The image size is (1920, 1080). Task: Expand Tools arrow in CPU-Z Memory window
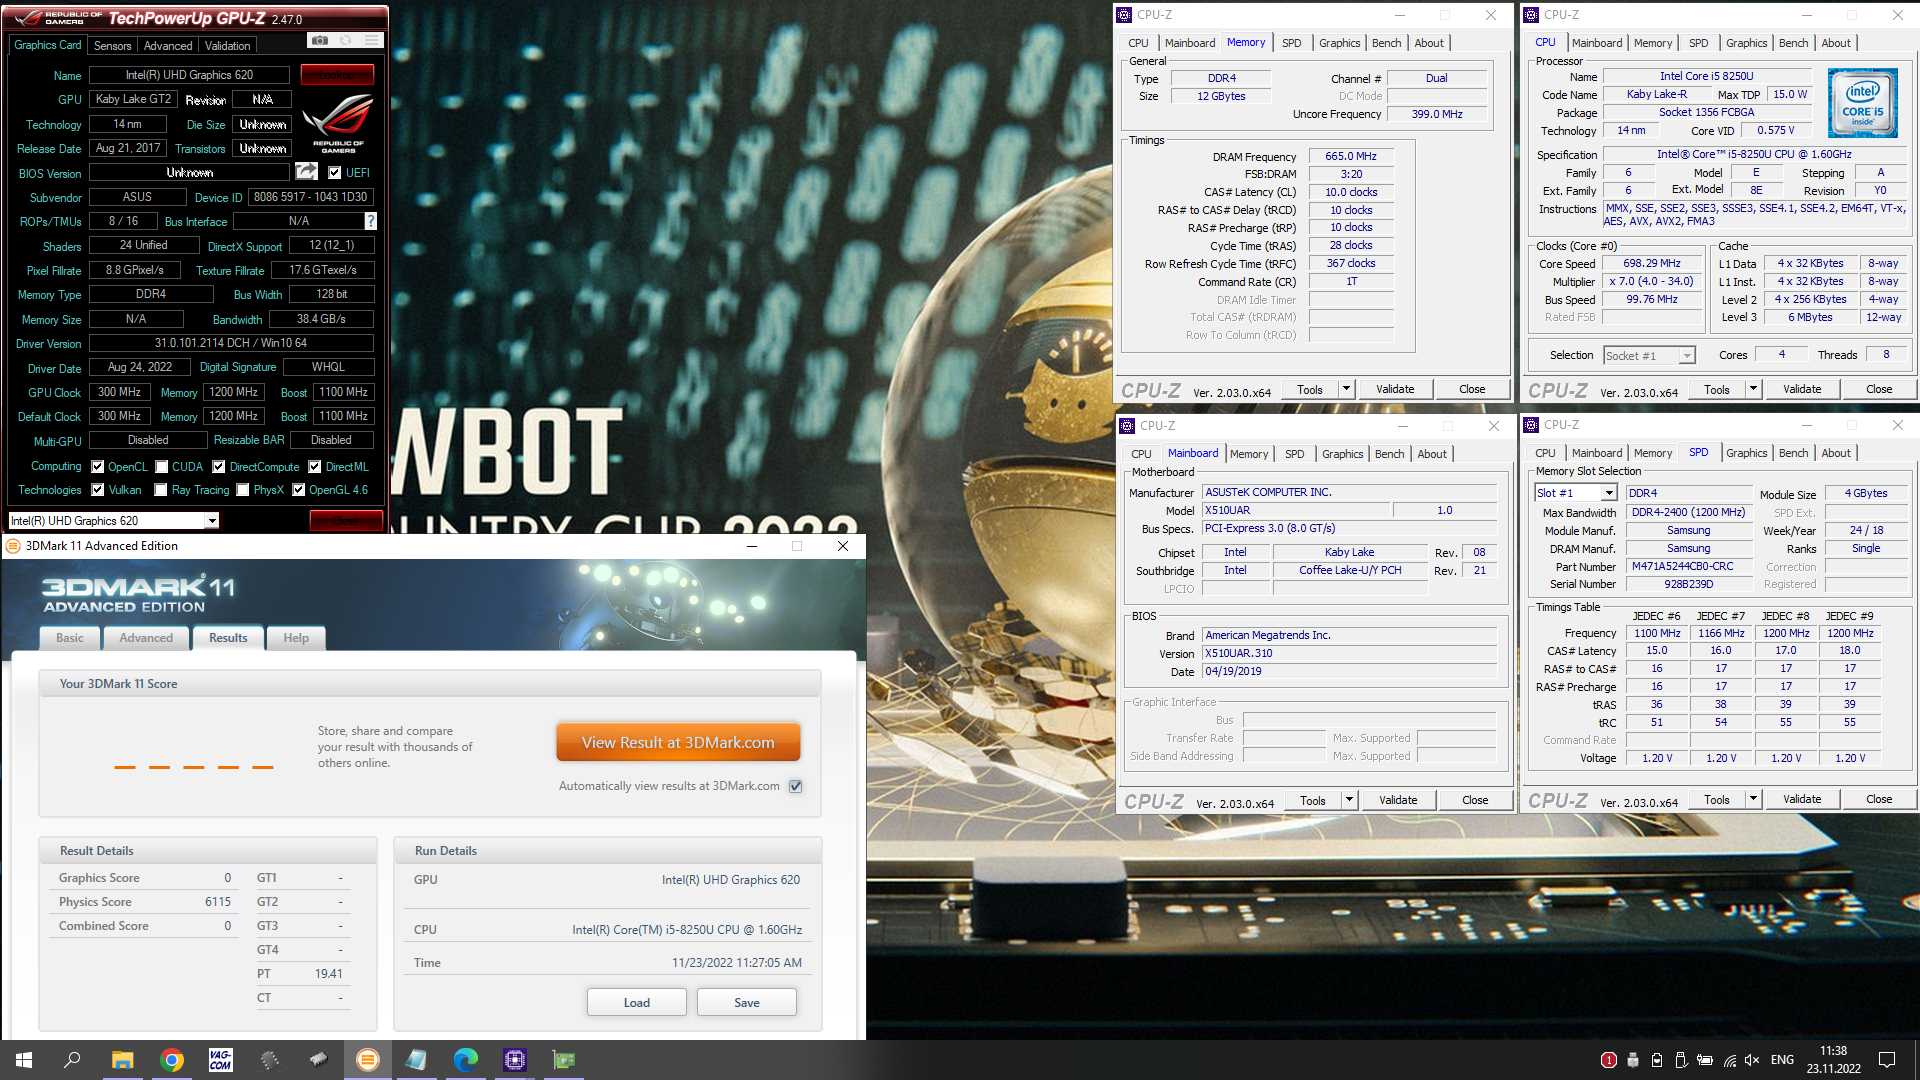pos(1346,389)
